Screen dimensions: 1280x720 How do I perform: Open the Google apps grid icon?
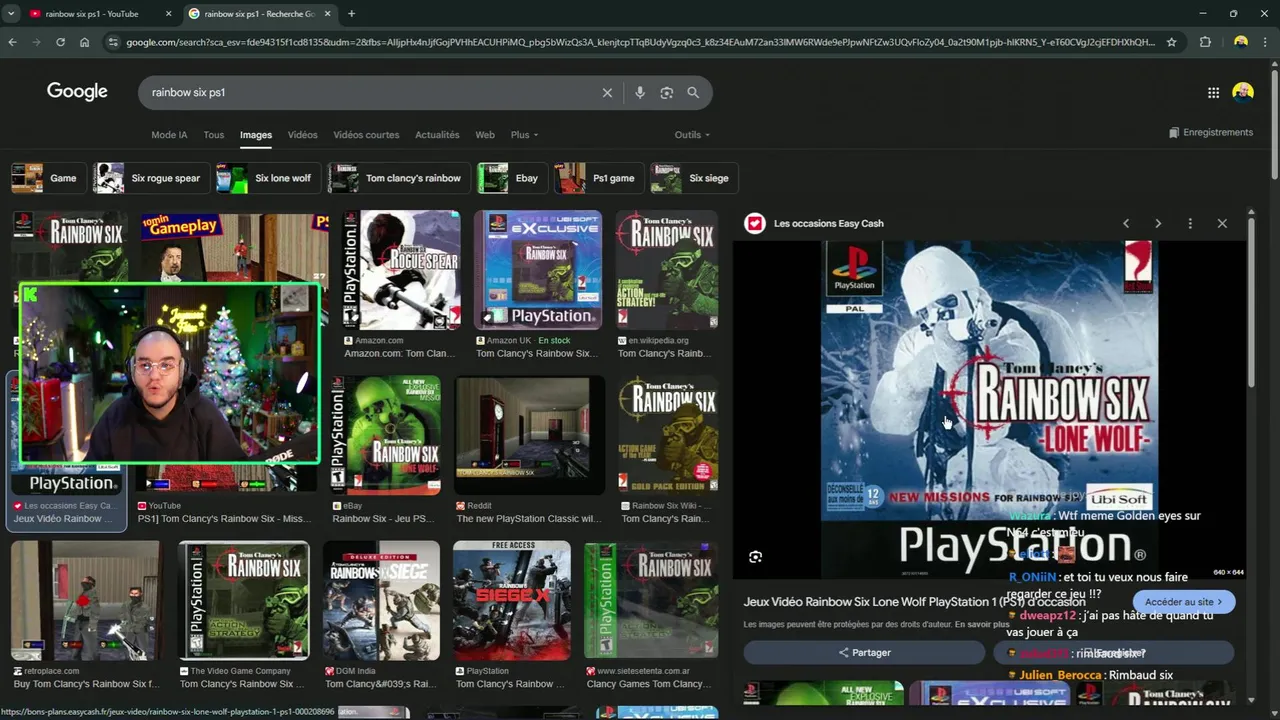(1213, 92)
